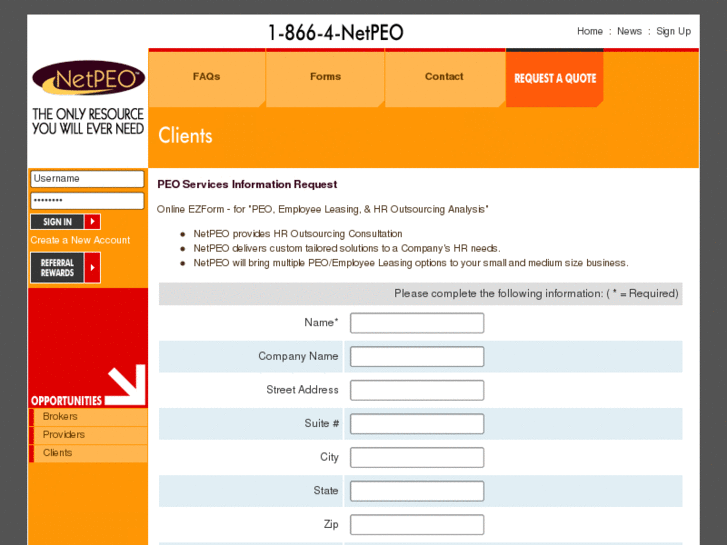This screenshot has height=545, width=727.
Task: Click into the Street Address field
Action: [417, 390]
